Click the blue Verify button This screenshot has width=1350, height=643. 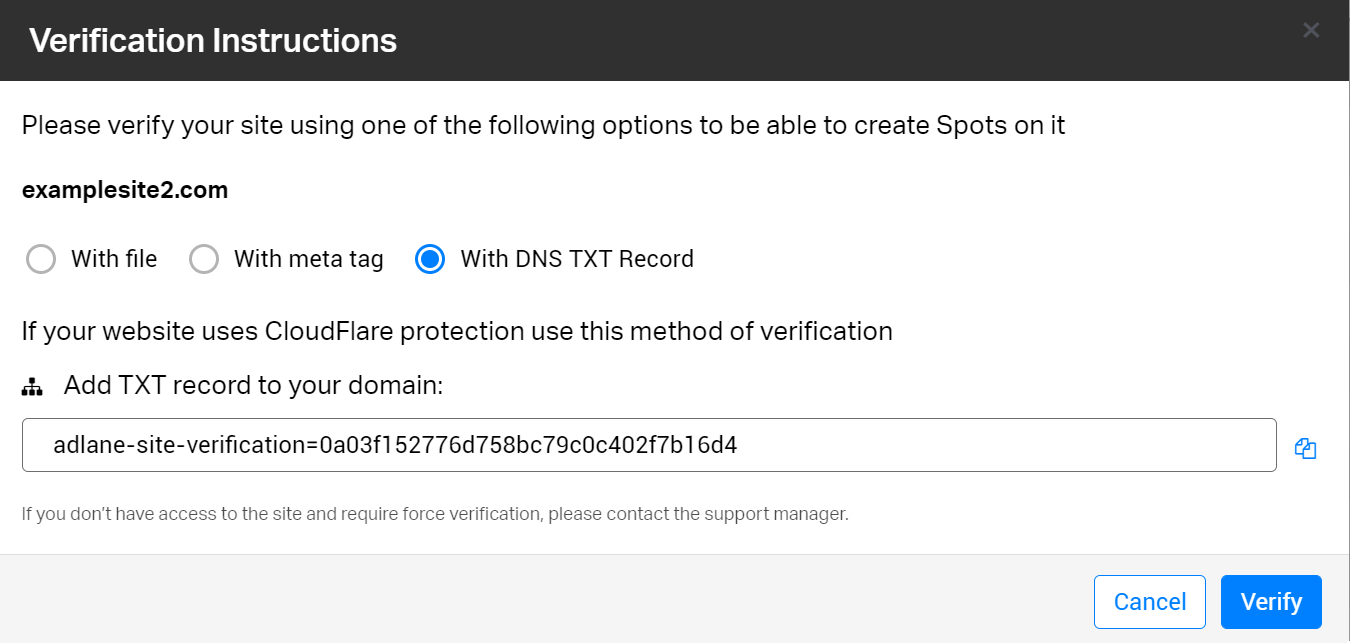[x=1271, y=602]
